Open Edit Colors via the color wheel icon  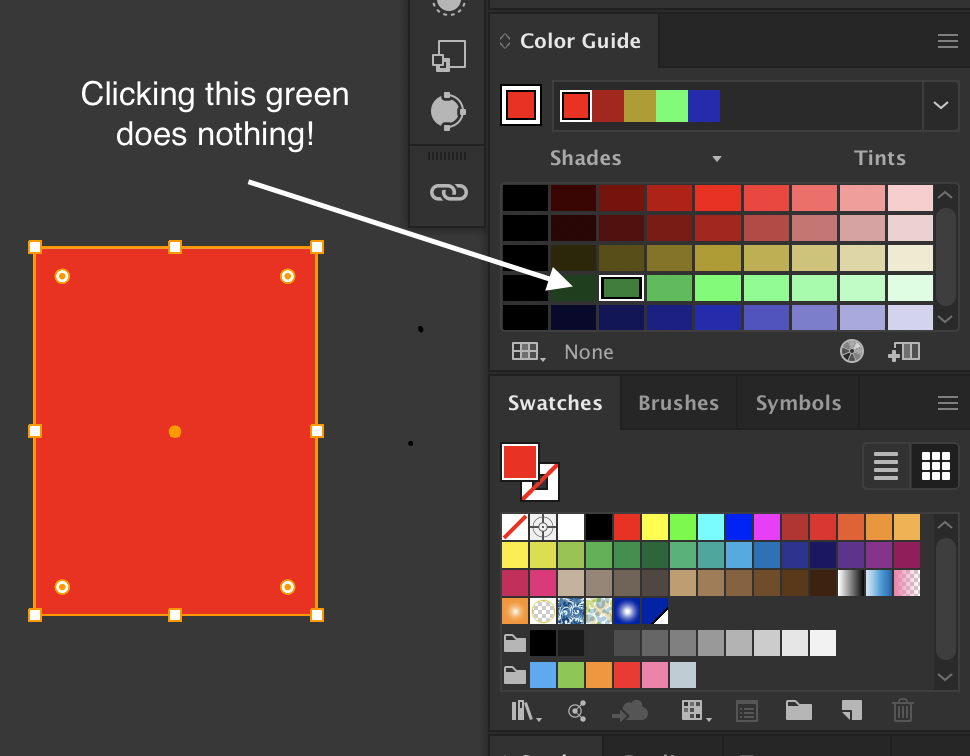(x=851, y=351)
